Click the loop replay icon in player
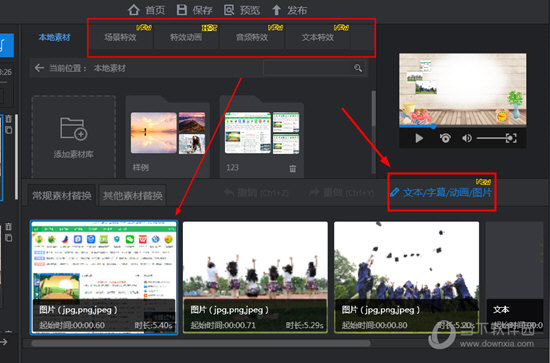This screenshot has width=550, height=363. click(x=445, y=138)
